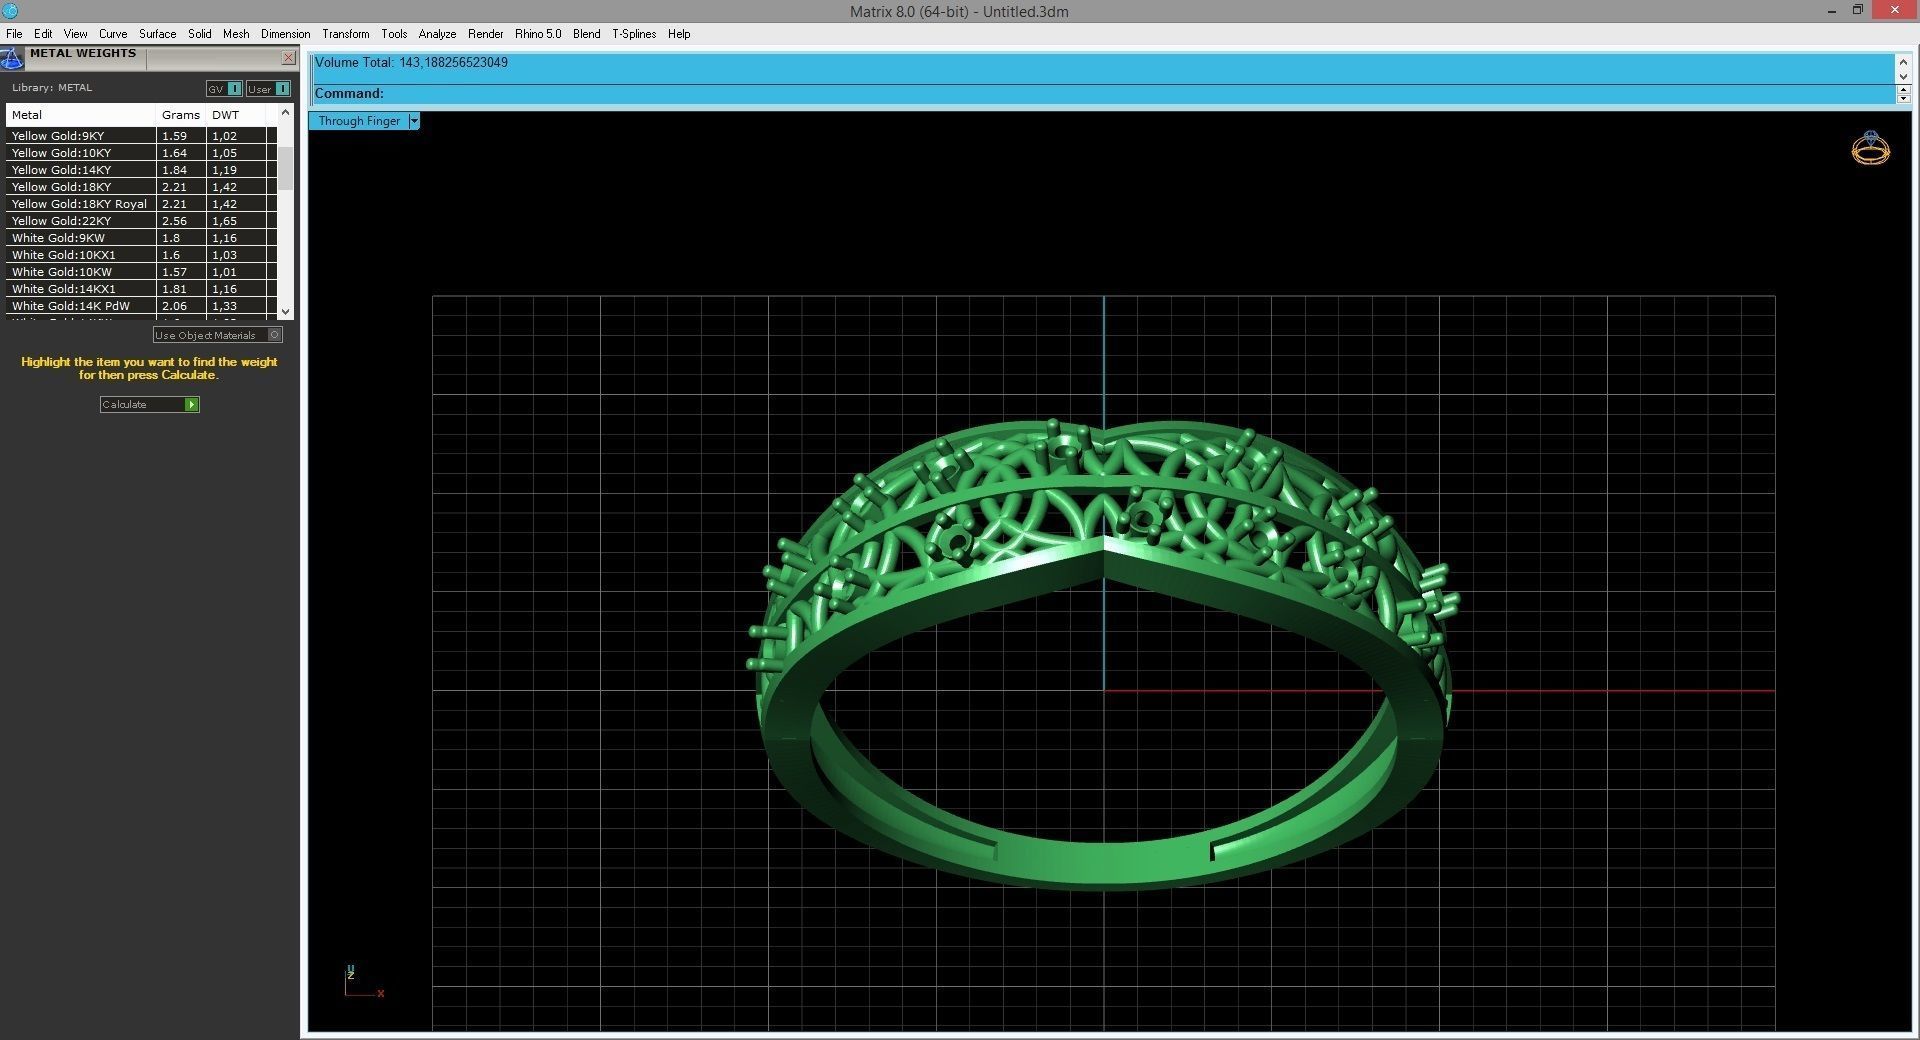The width and height of the screenshot is (1920, 1040).
Task: Sort by the Metal column header
Action: pyautogui.click(x=81, y=115)
